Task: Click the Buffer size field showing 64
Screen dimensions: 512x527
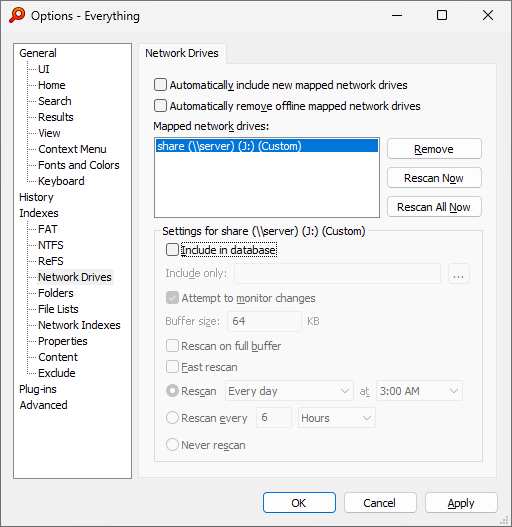Action: (x=264, y=321)
